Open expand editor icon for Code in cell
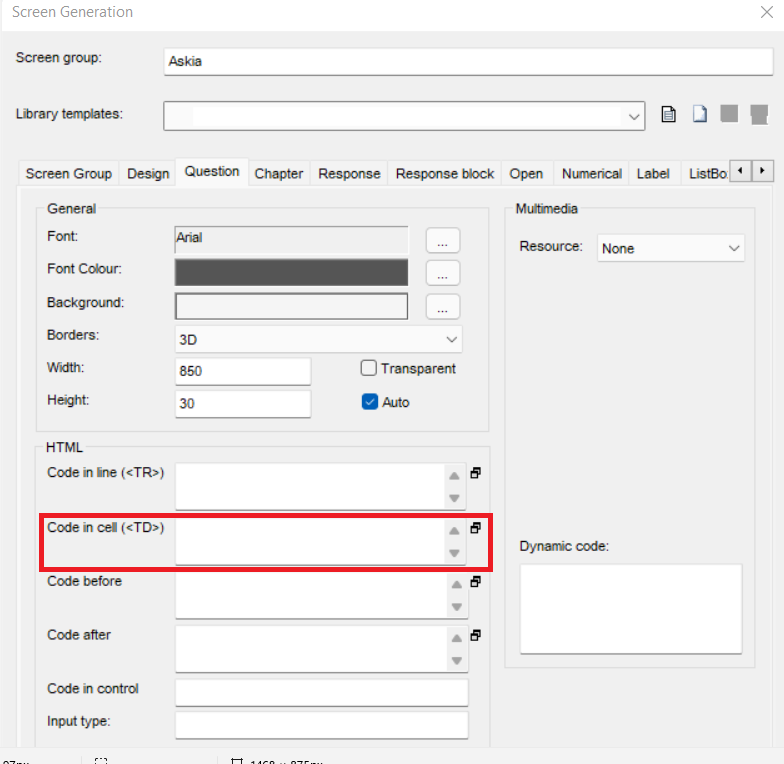 click(476, 528)
